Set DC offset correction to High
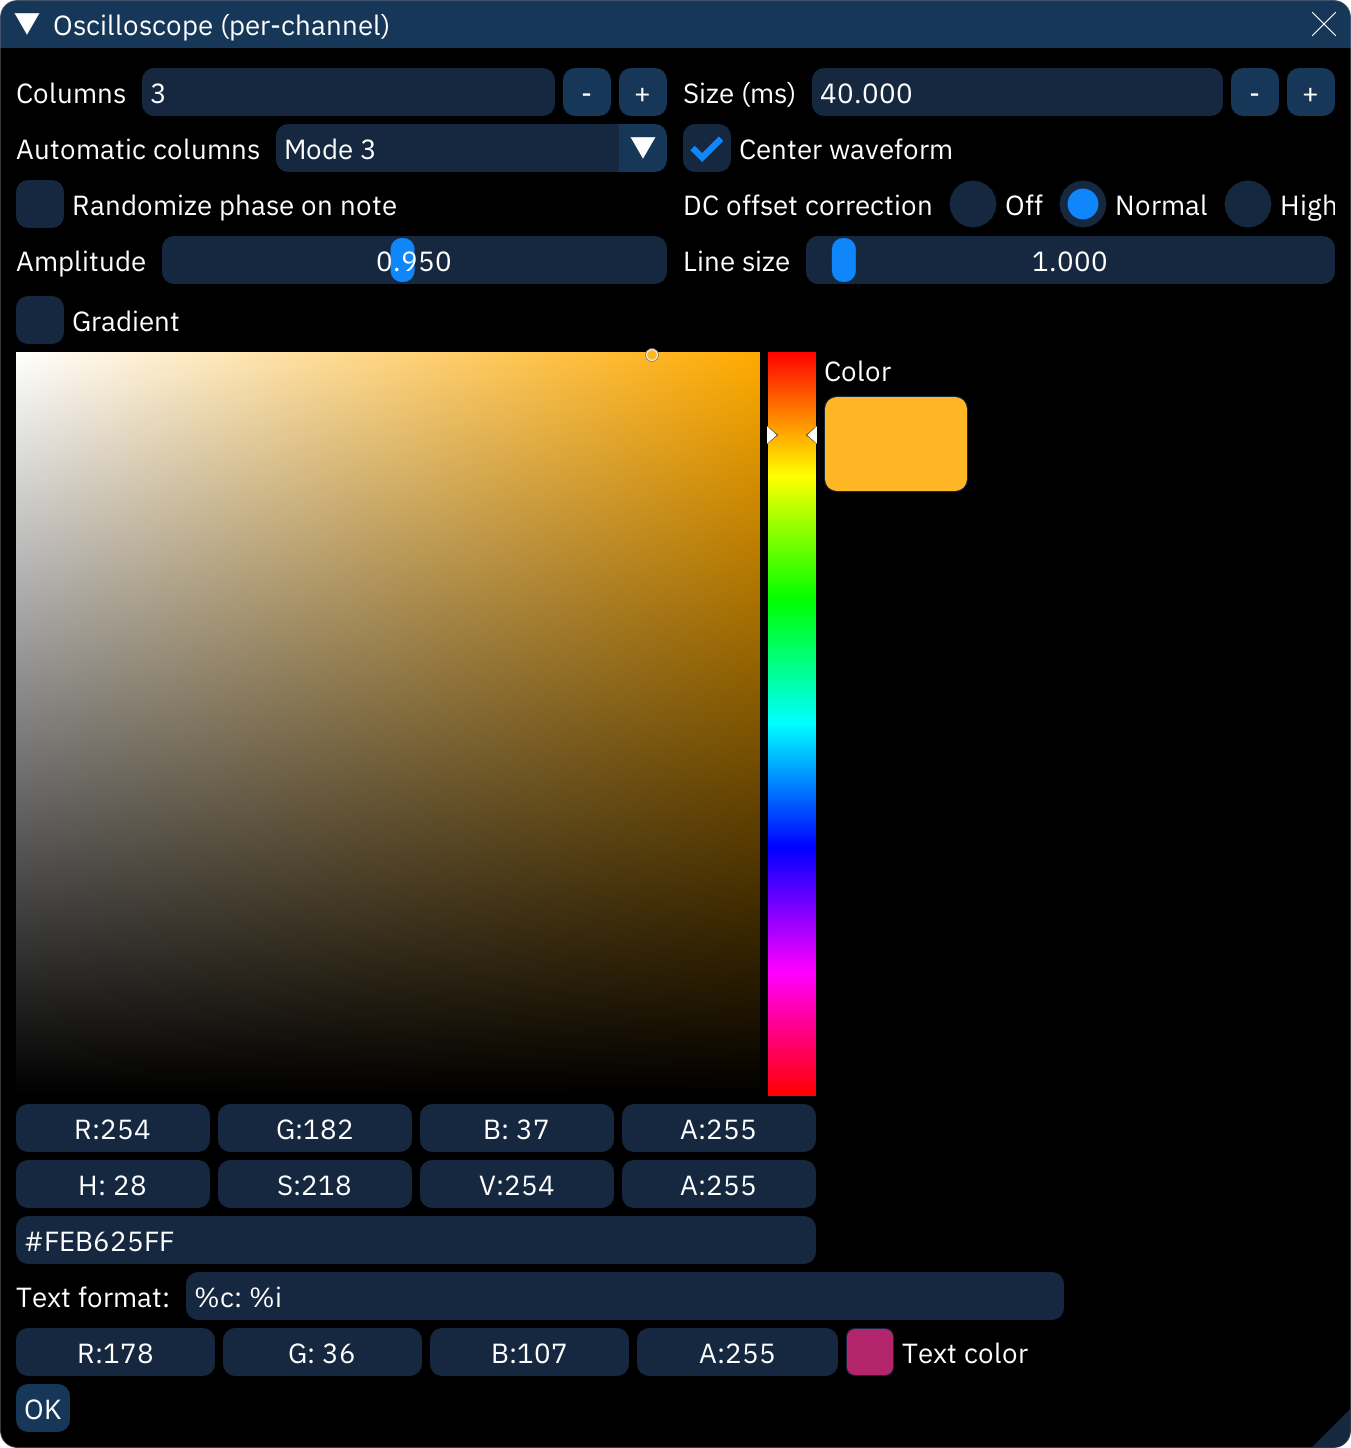 pos(1248,204)
